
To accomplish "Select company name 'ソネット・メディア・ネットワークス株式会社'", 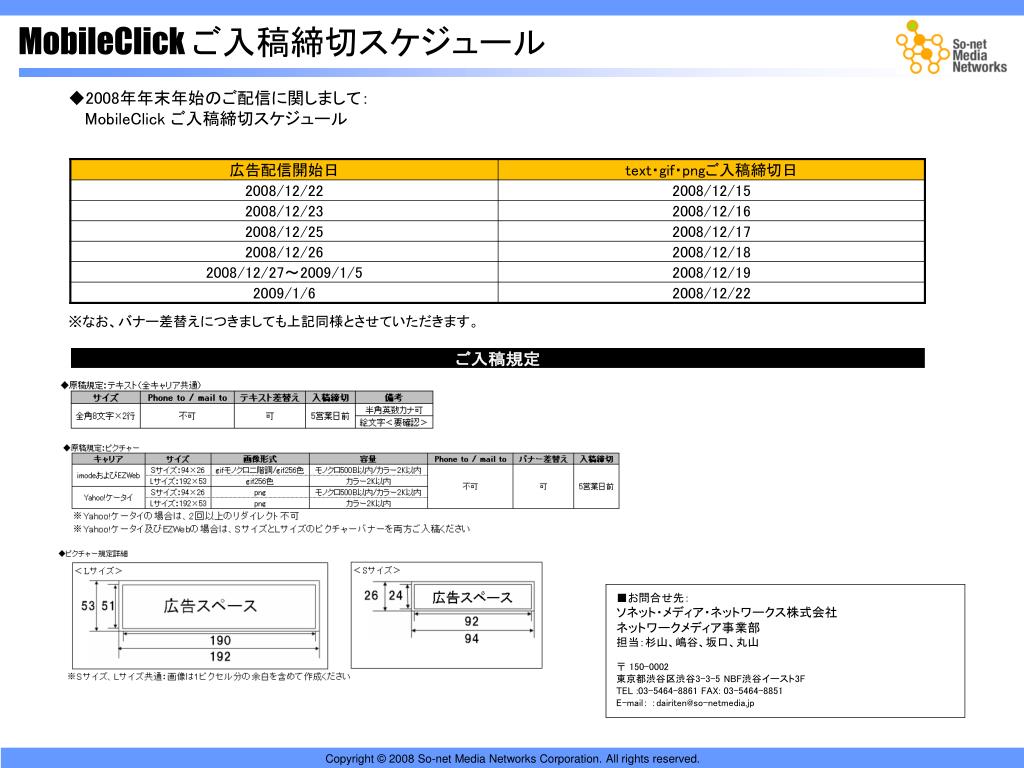I will click(x=726, y=613).
